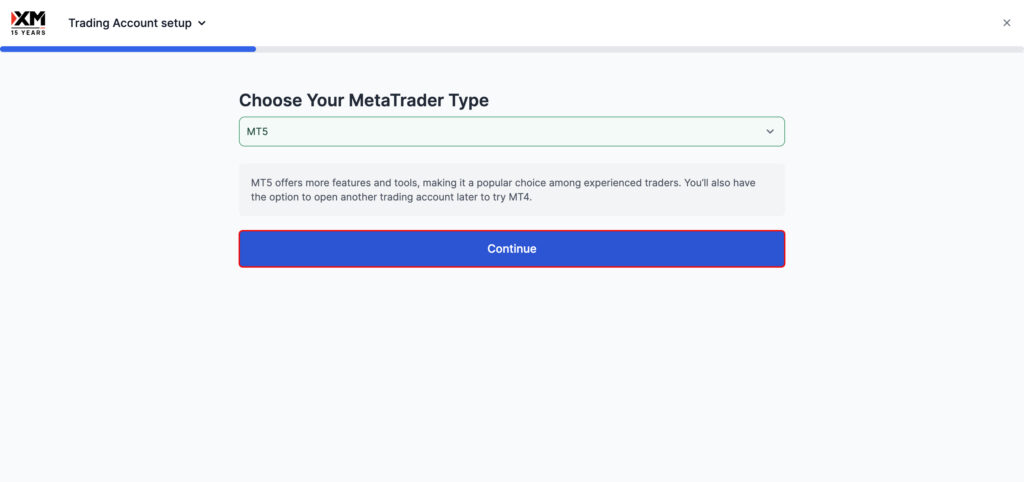Click the 15 YEARS badge under the logo

point(28,32)
